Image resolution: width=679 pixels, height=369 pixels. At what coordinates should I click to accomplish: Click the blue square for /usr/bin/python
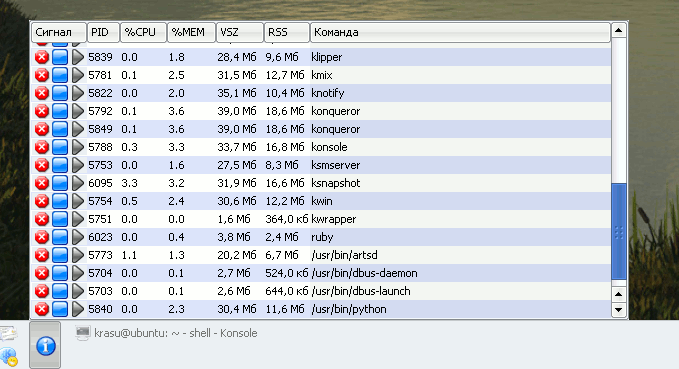pyautogui.click(x=60, y=309)
